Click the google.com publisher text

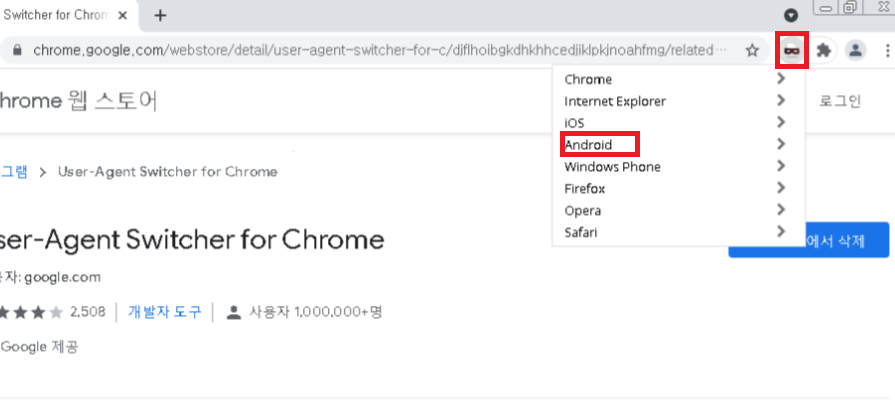[x=62, y=278]
